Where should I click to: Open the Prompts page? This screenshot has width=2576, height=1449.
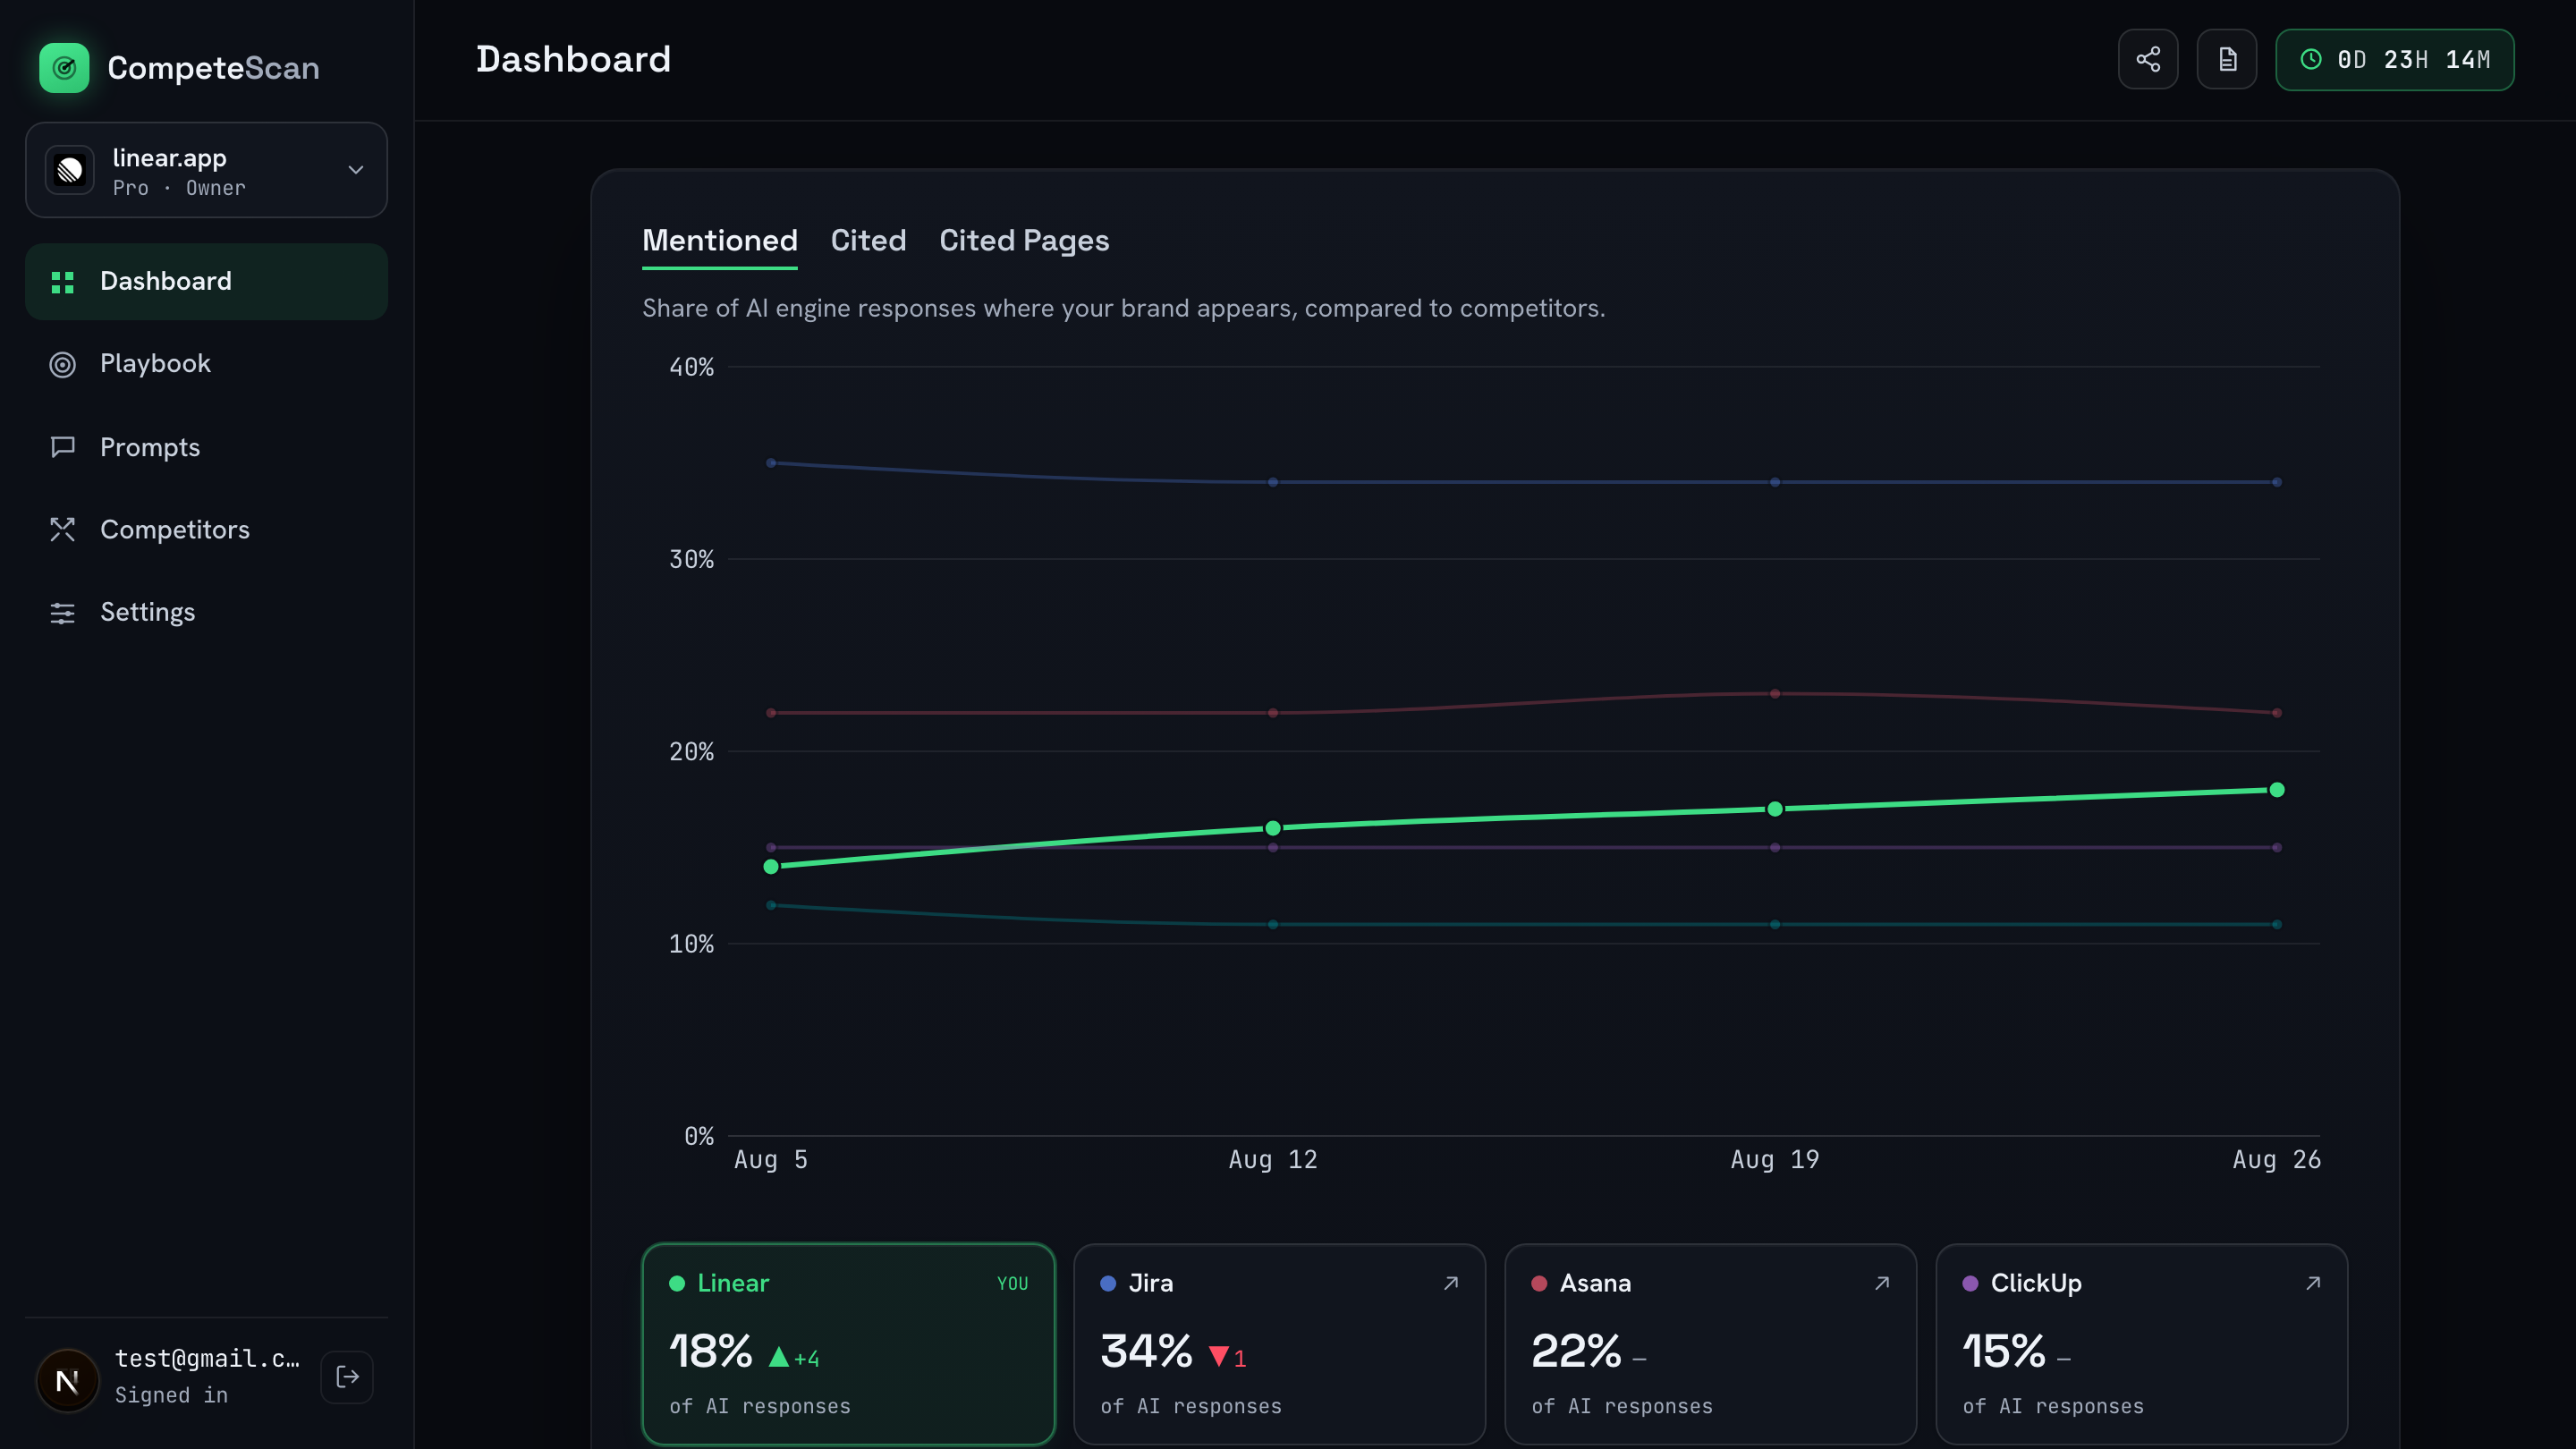pyautogui.click(x=206, y=447)
